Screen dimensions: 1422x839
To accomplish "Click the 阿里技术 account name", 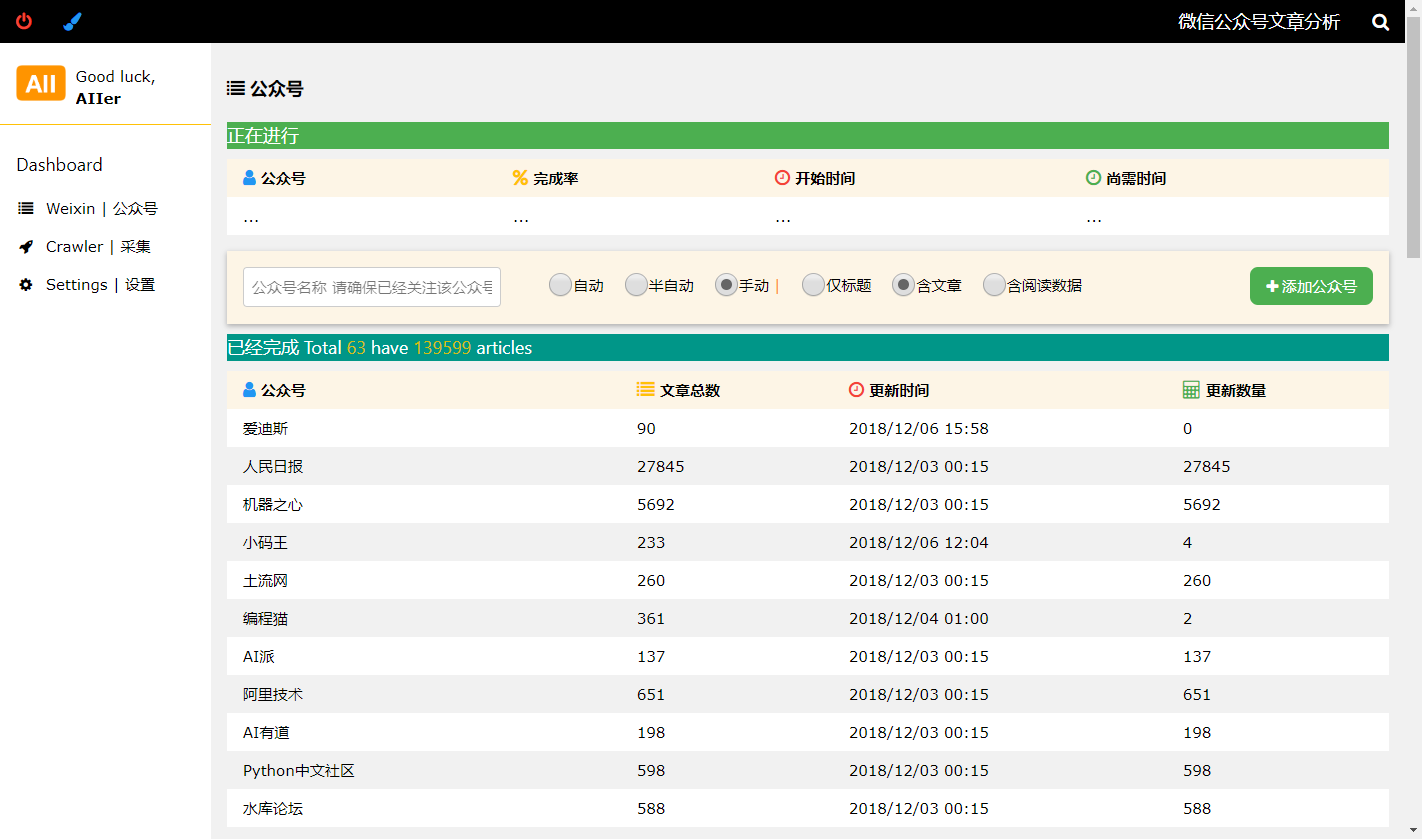I will coord(273,694).
